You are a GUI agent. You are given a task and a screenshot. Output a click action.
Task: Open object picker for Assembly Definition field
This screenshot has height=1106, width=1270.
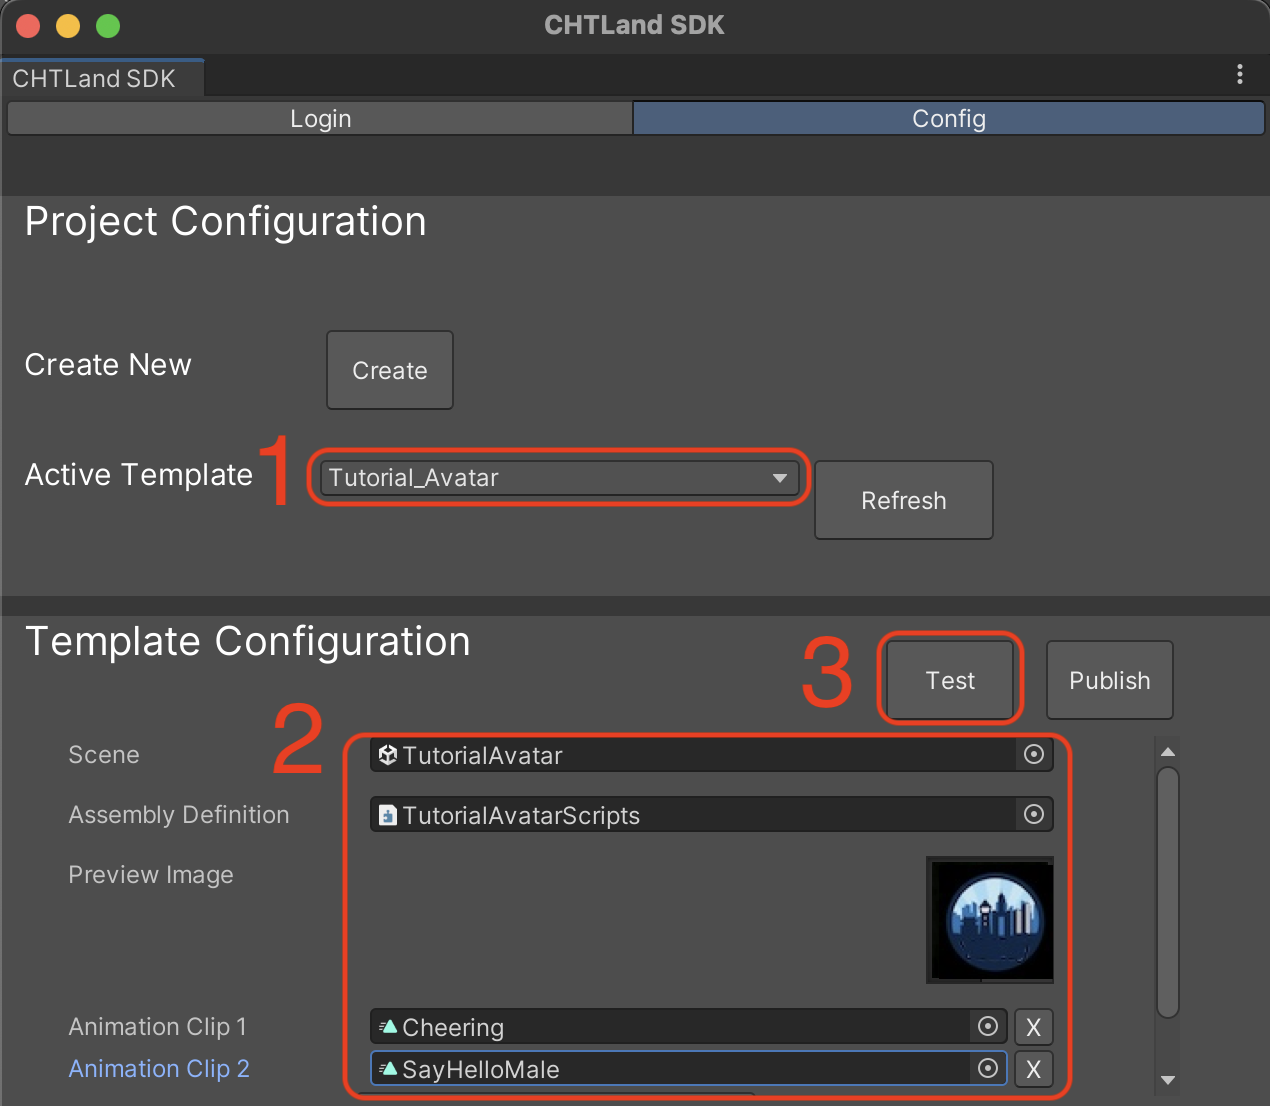[x=1034, y=815]
